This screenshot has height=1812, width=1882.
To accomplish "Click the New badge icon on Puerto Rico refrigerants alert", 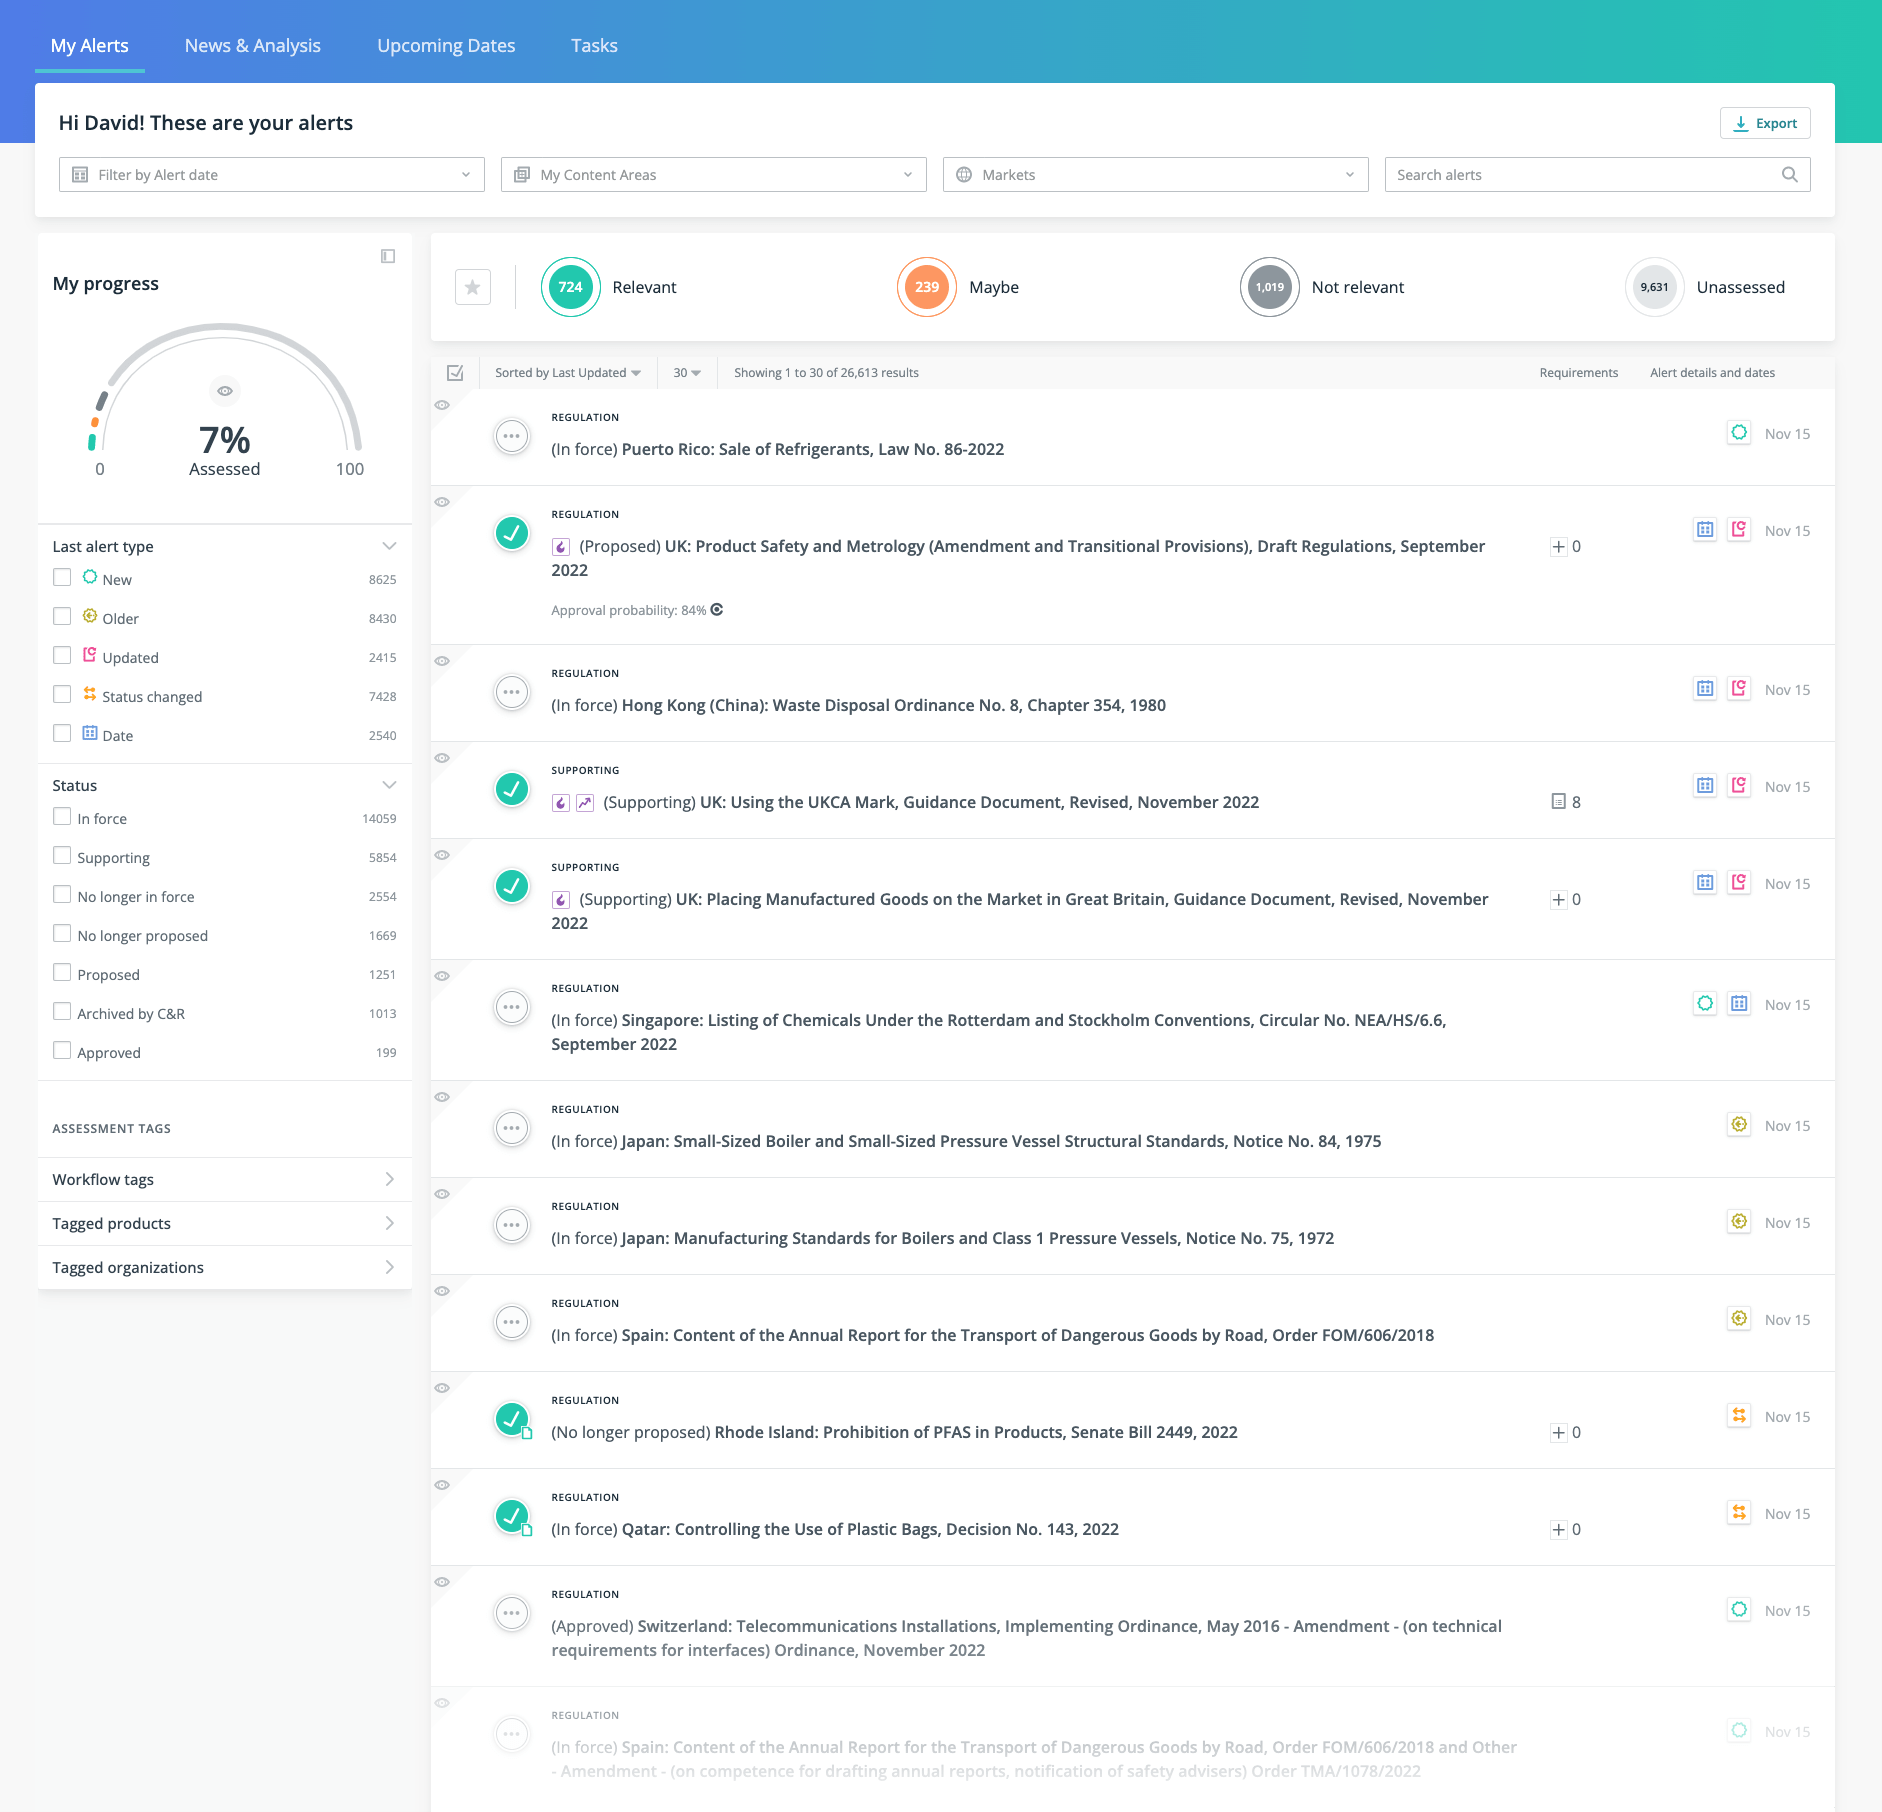I will coord(1740,432).
